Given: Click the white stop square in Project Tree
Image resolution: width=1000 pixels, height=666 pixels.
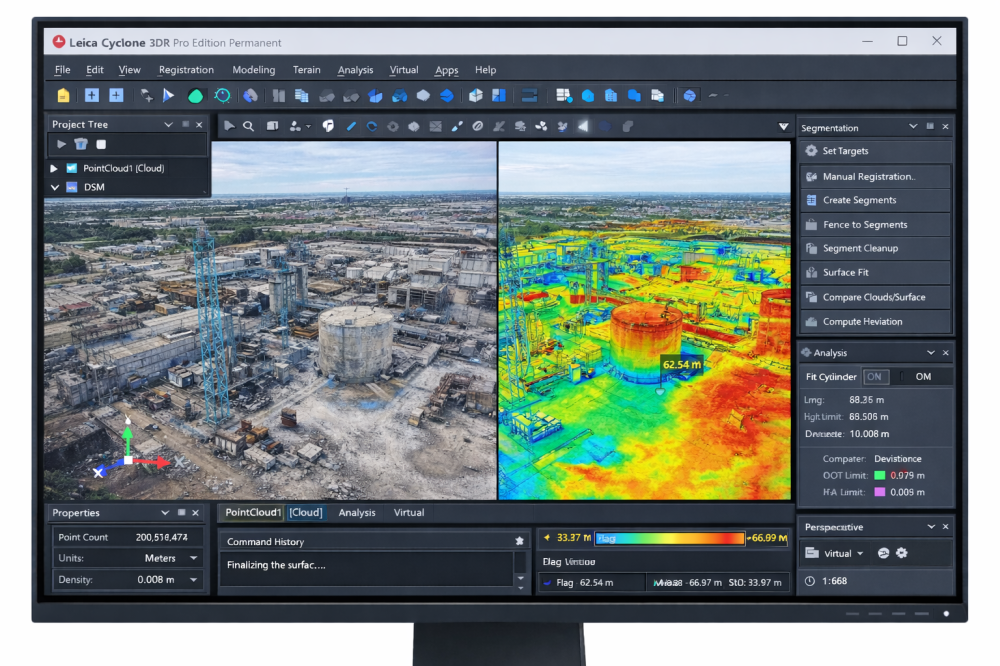Looking at the screenshot, I should tap(101, 145).
